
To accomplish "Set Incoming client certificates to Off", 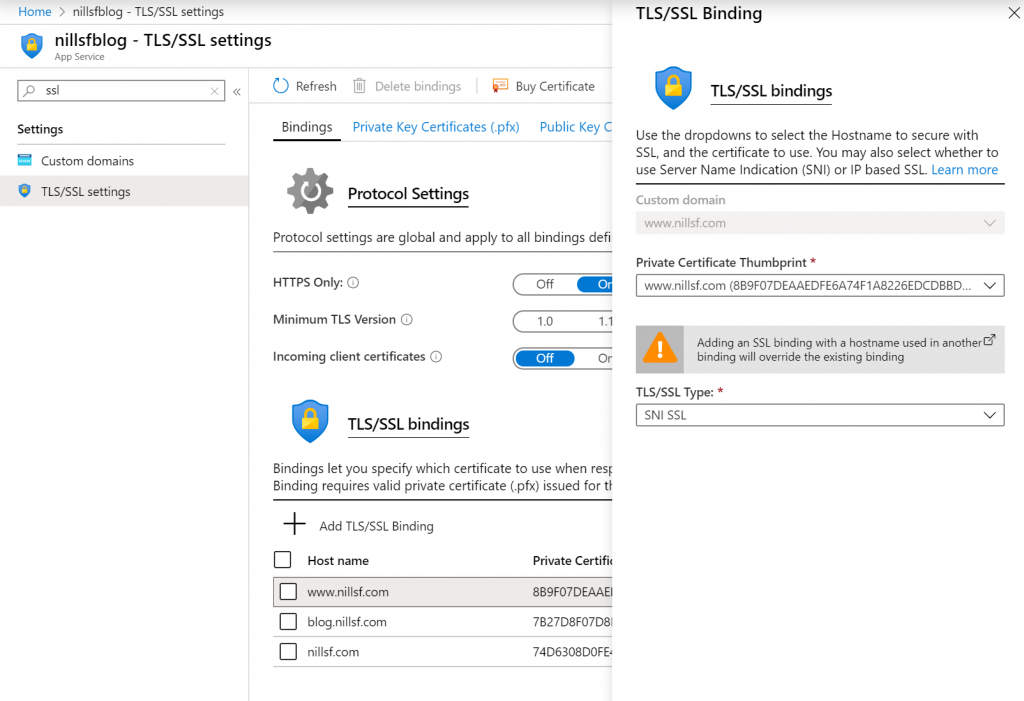I will (545, 358).
